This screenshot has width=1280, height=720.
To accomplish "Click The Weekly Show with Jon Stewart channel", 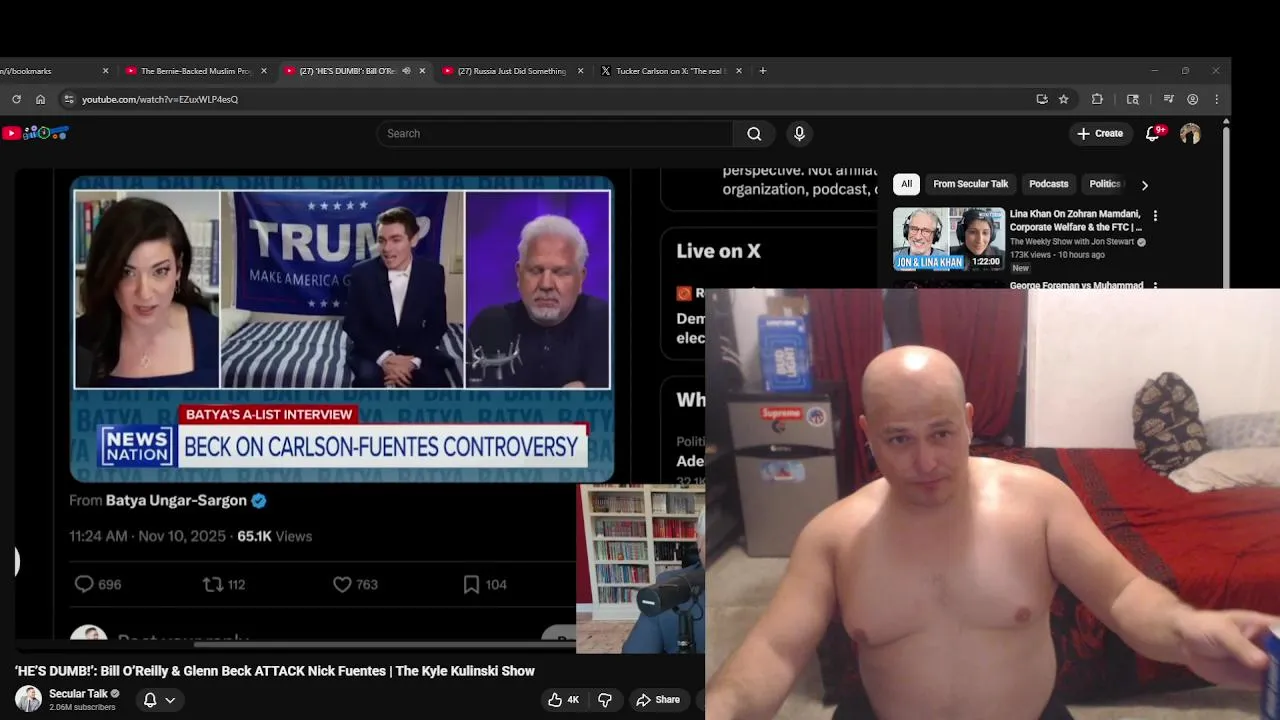I will [1072, 242].
